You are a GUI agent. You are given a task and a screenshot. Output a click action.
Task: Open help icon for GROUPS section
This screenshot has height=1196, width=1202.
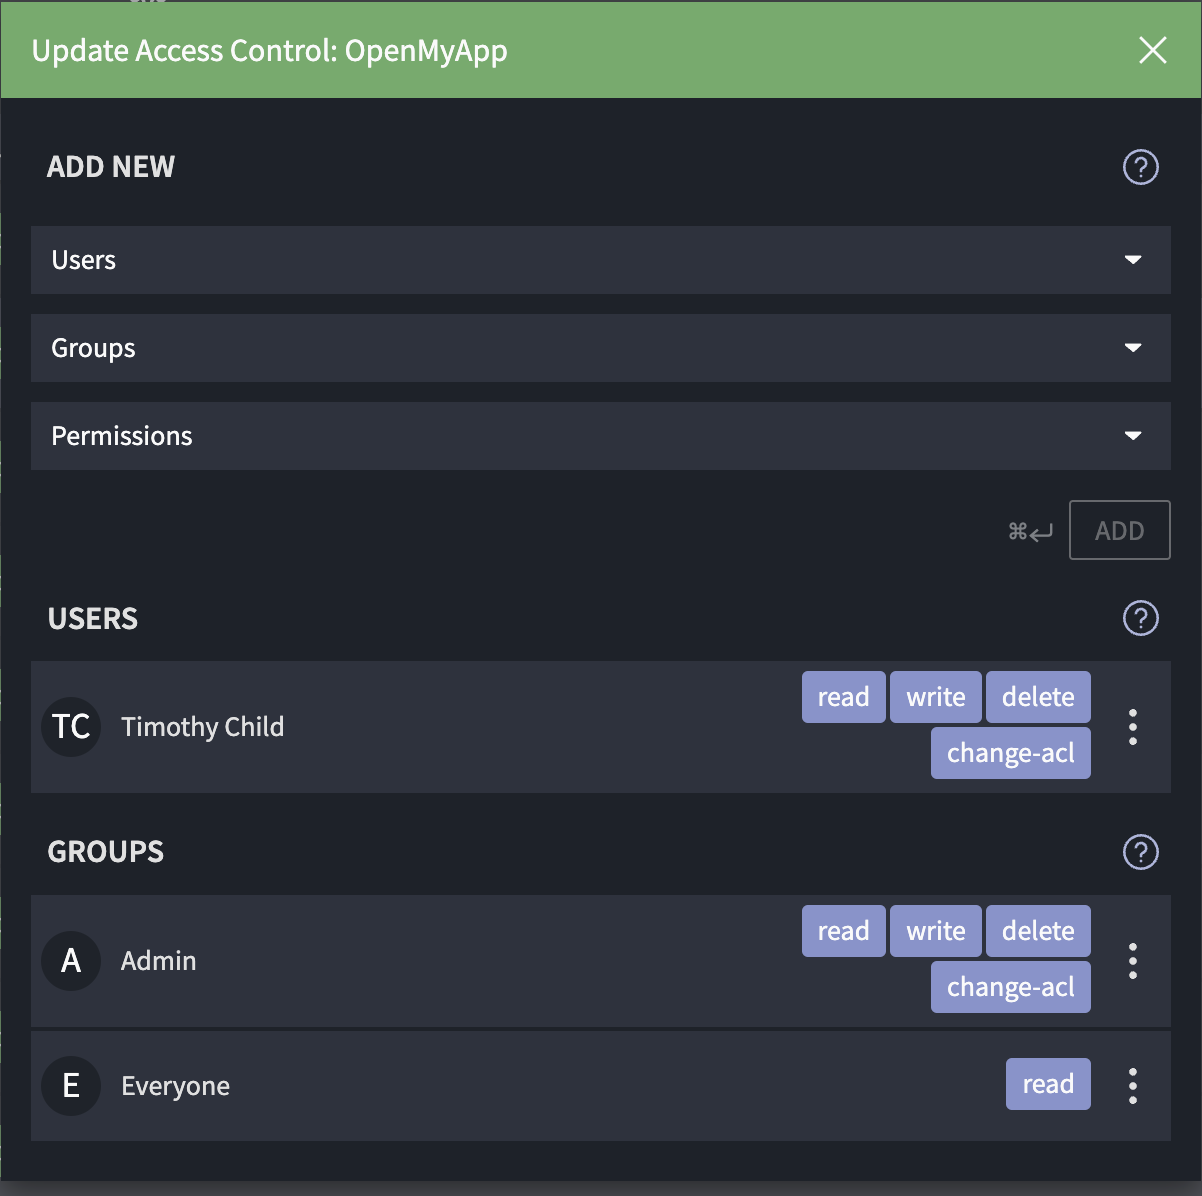(x=1140, y=852)
